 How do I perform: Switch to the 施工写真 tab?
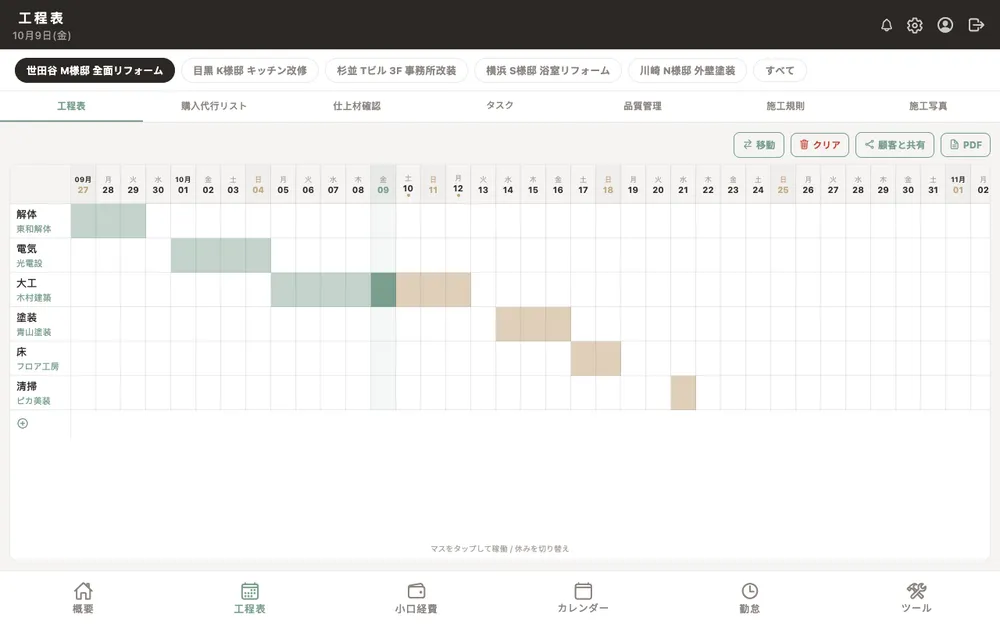[x=928, y=106]
